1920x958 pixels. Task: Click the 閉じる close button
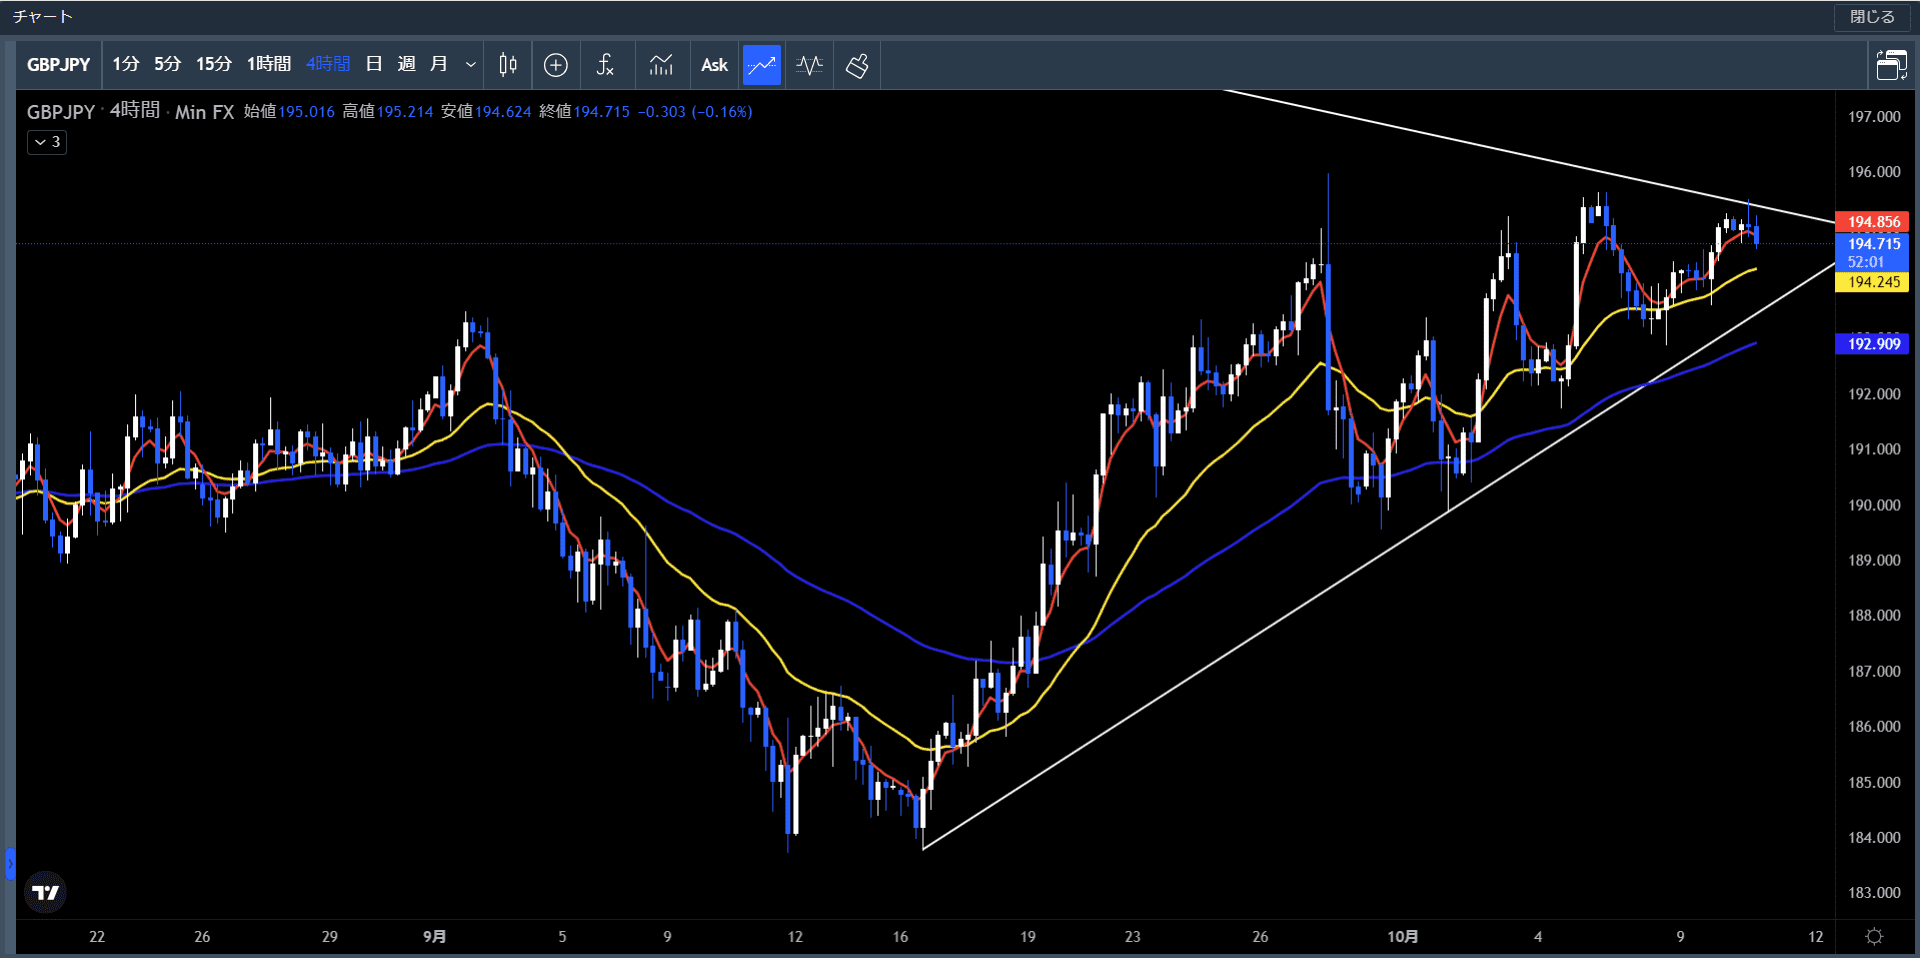pyautogui.click(x=1871, y=17)
